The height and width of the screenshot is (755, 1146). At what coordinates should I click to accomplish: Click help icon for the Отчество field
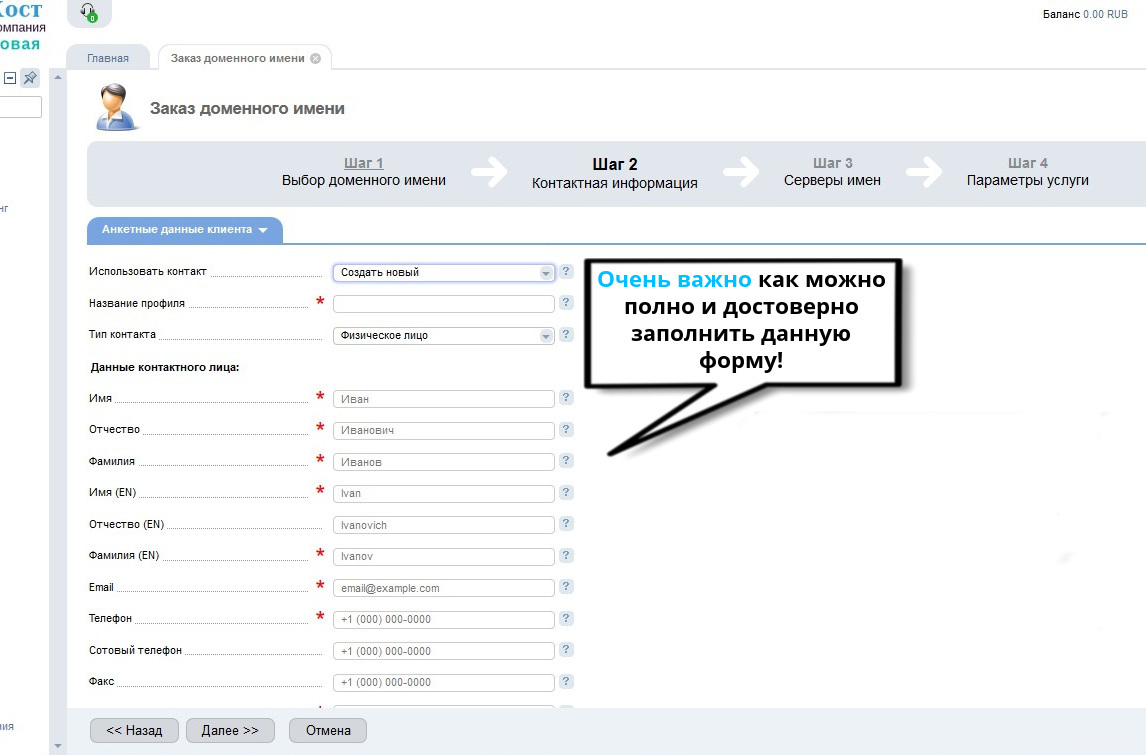pos(566,429)
